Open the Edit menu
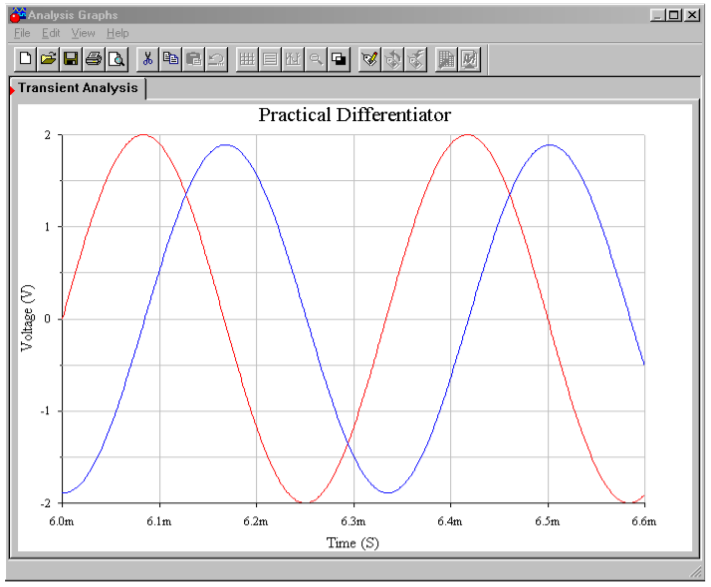This screenshot has height=587, width=711. click(51, 33)
